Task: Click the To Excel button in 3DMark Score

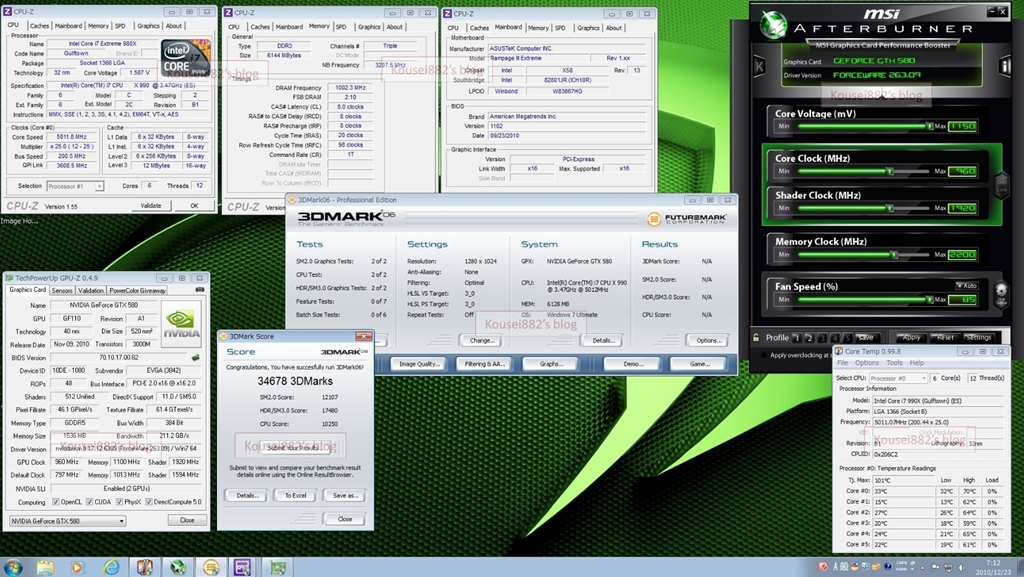Action: [296, 495]
